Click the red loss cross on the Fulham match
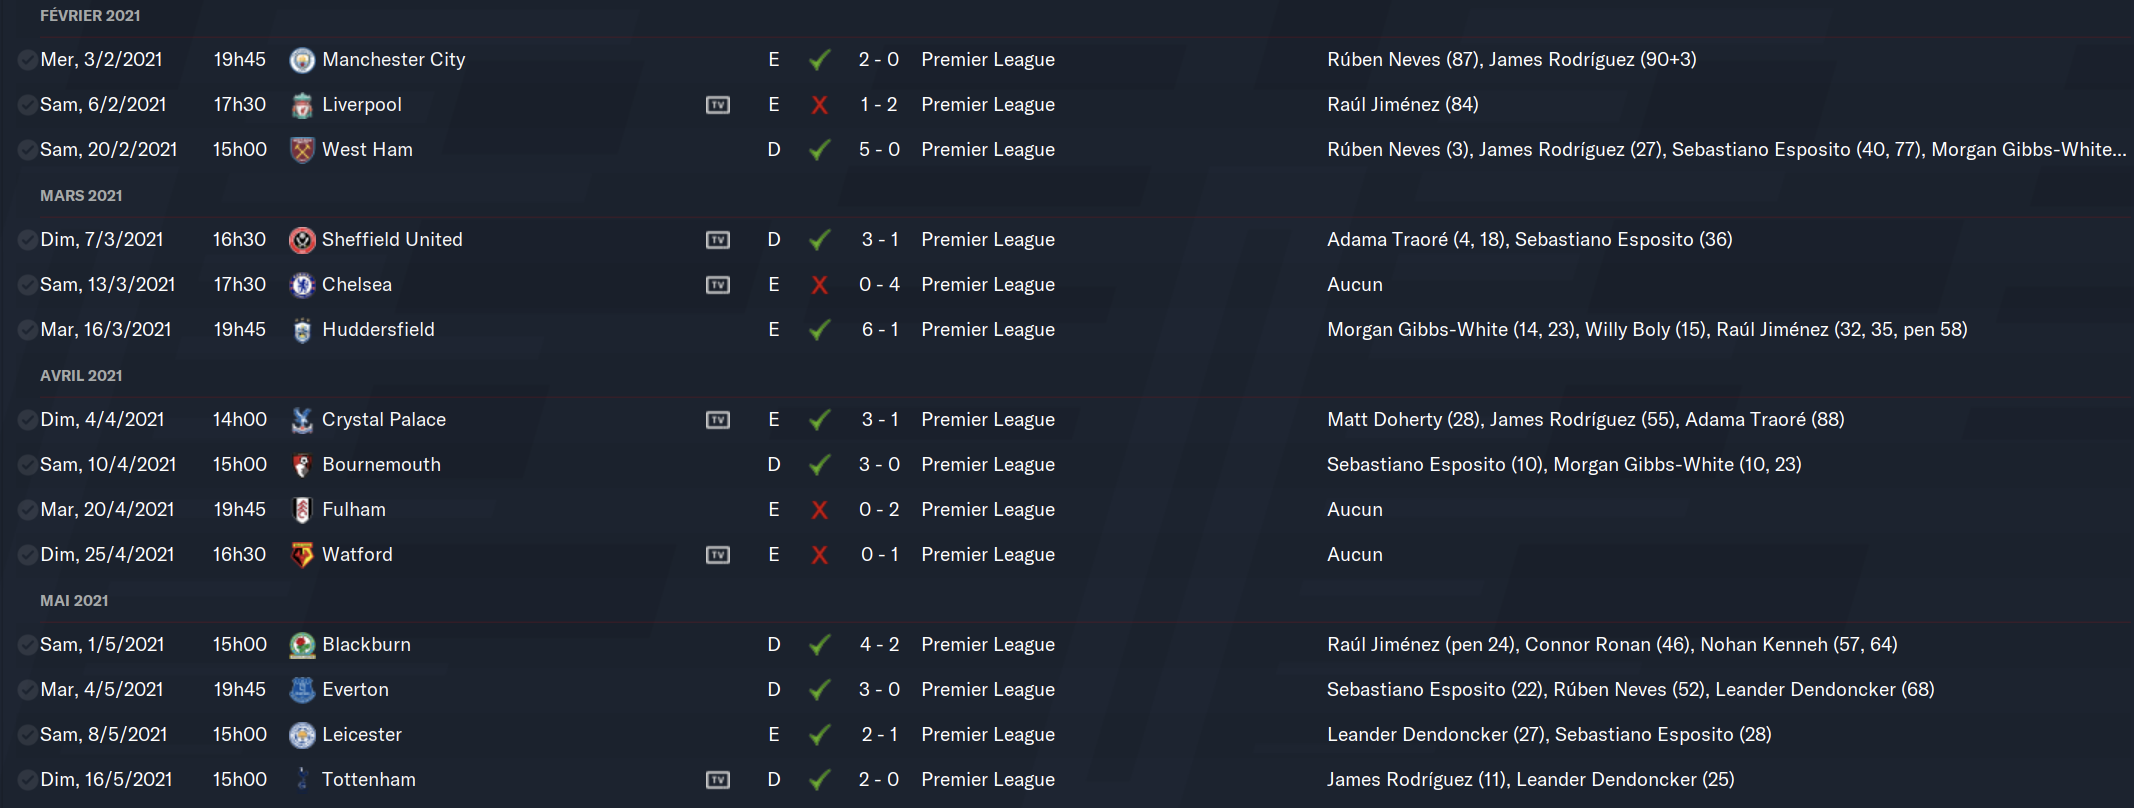The width and height of the screenshot is (2134, 808). 820,510
